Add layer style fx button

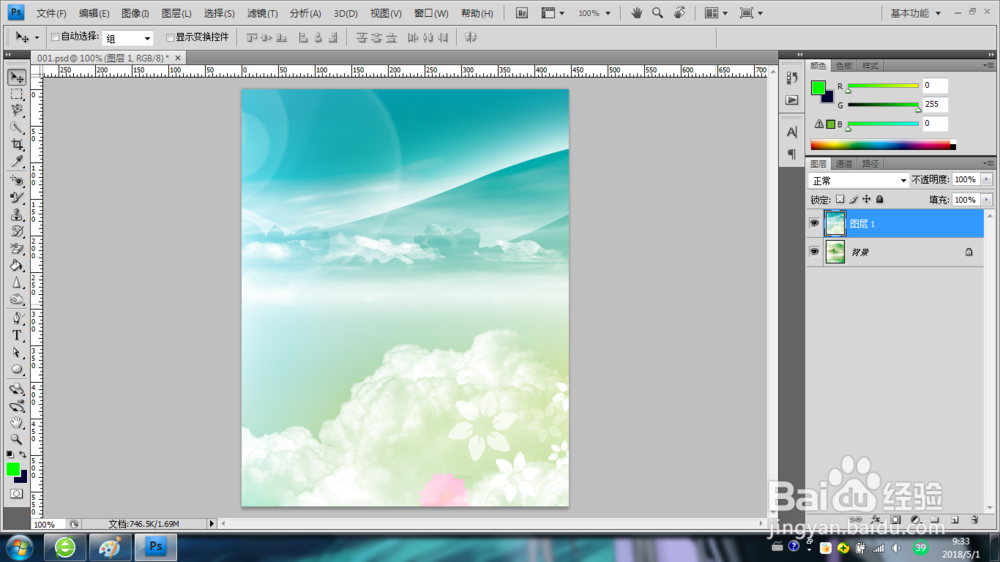(x=876, y=520)
